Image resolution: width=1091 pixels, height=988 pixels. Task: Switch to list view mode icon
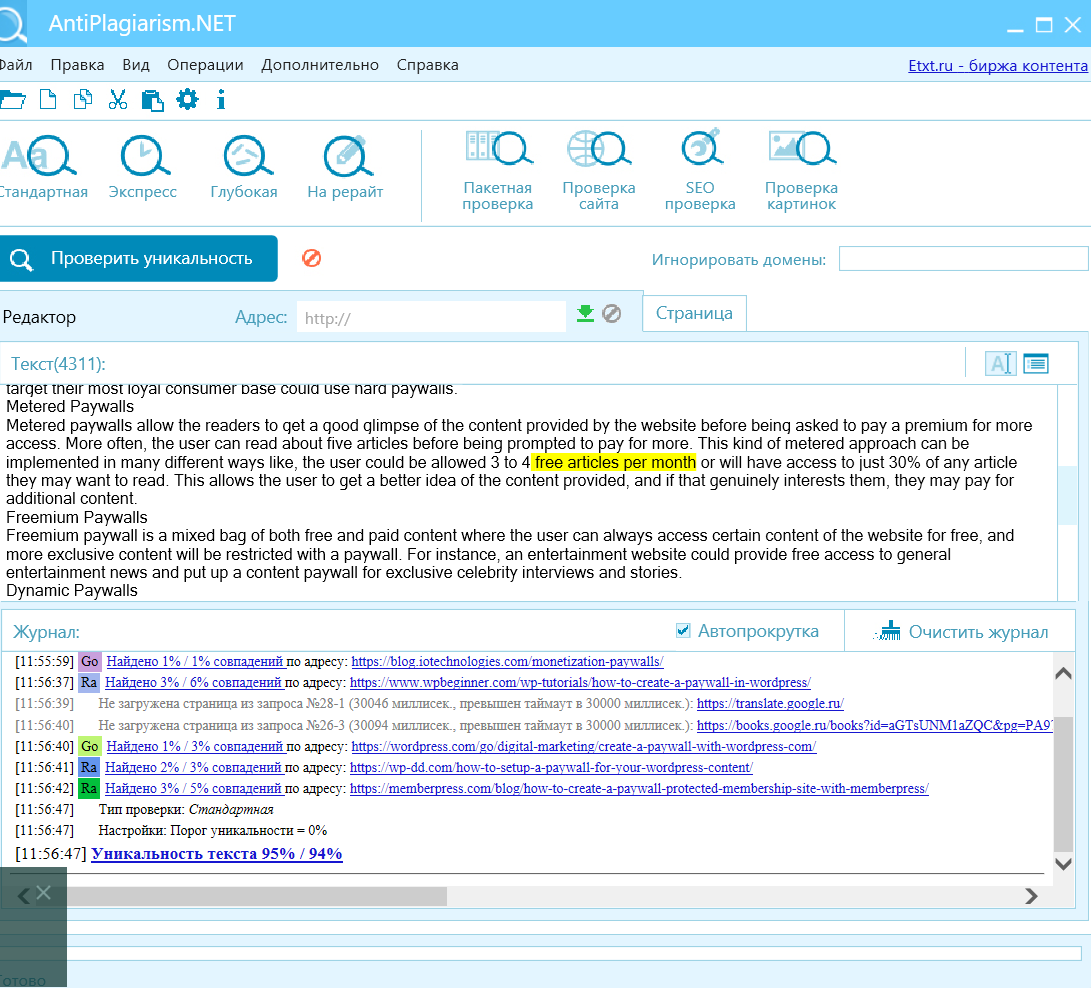click(x=1036, y=363)
